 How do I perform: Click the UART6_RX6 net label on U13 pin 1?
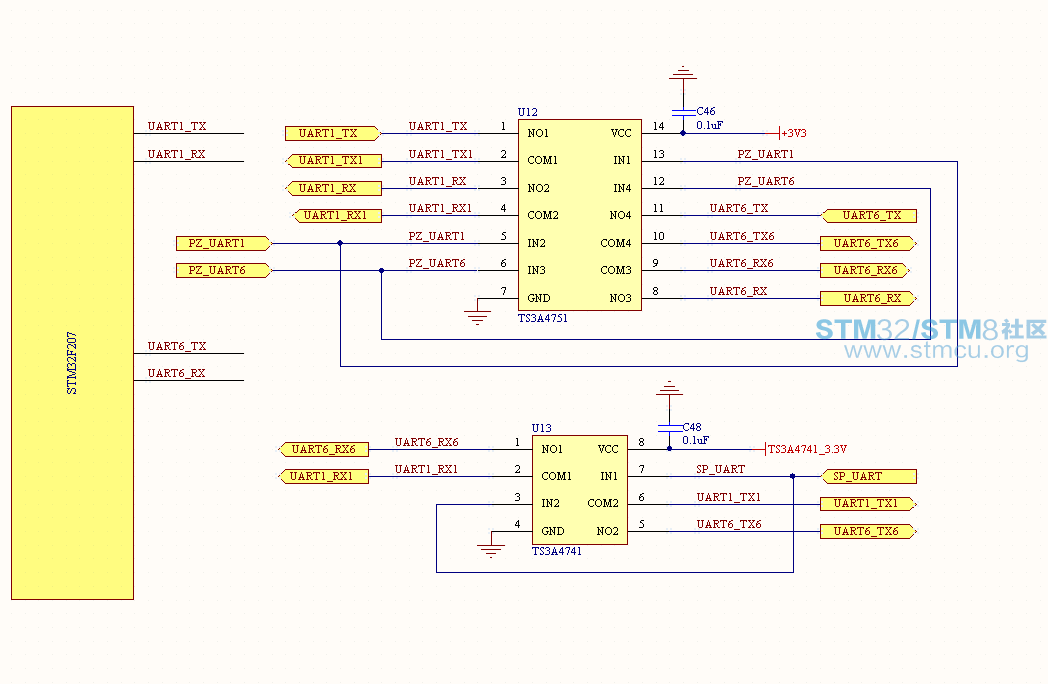426,442
